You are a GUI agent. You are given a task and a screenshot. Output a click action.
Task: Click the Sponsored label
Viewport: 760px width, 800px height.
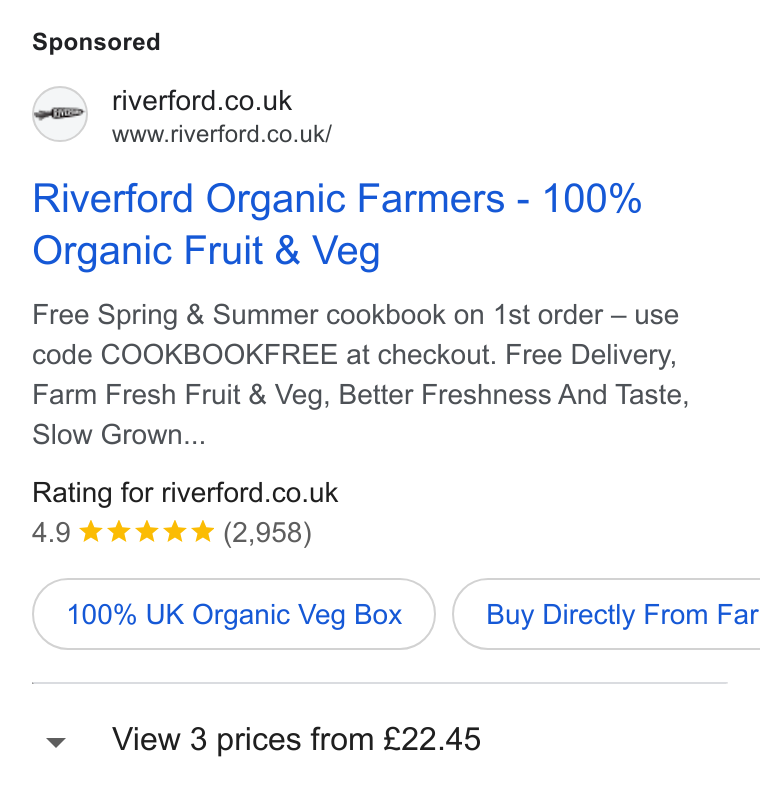pyautogui.click(x=96, y=42)
